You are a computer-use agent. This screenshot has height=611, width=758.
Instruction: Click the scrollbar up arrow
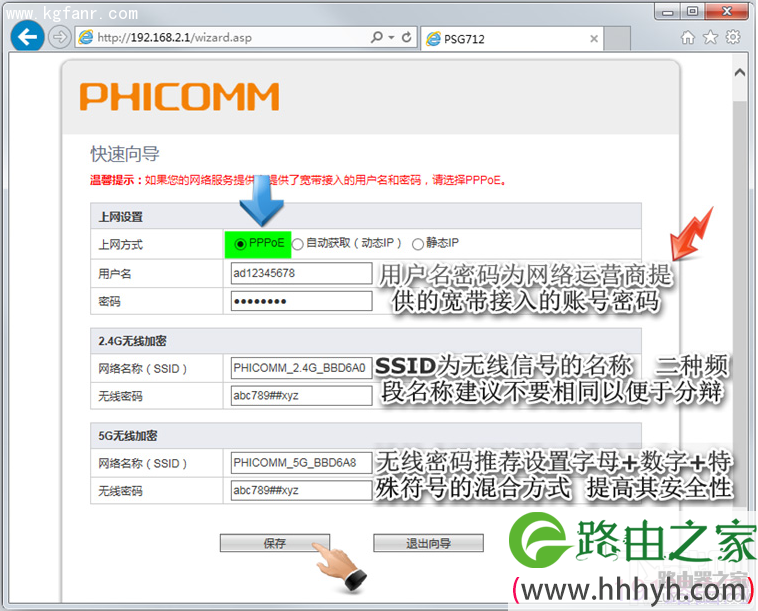click(740, 73)
